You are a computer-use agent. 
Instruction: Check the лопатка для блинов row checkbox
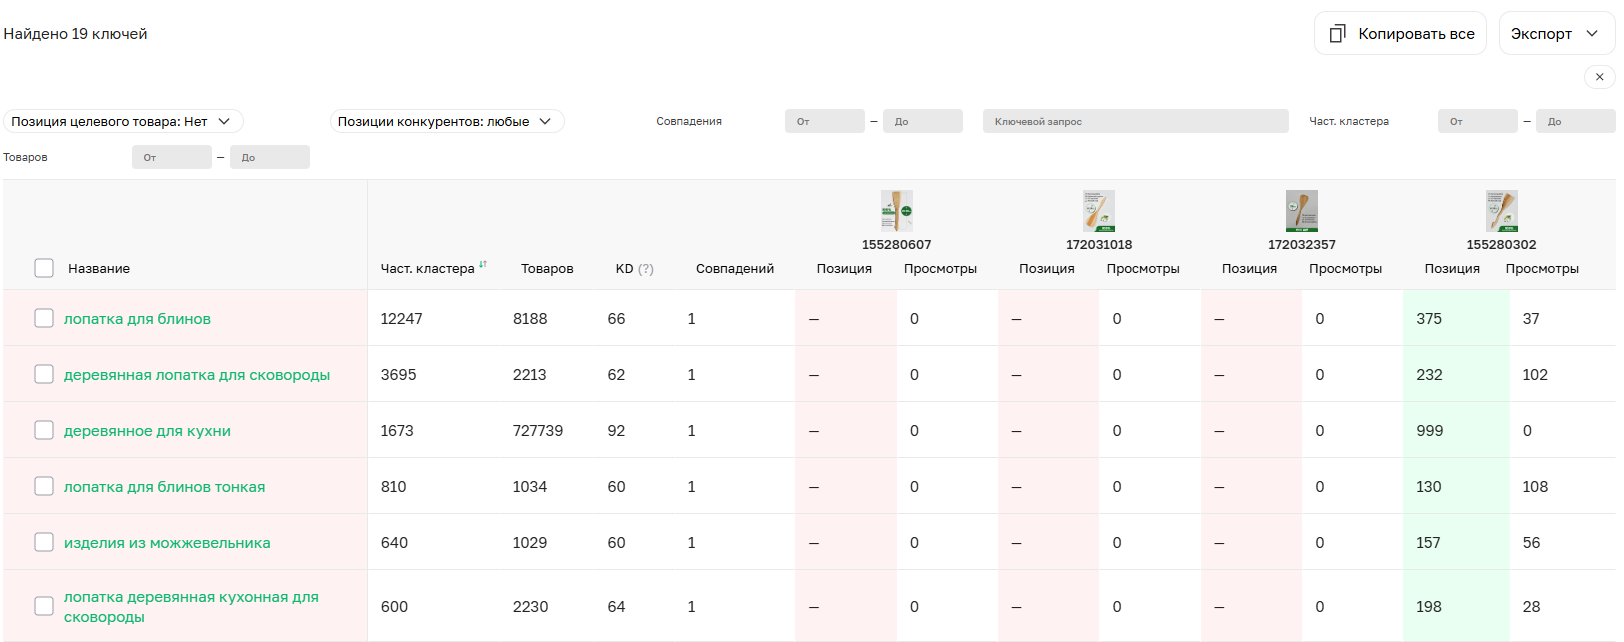tap(44, 318)
